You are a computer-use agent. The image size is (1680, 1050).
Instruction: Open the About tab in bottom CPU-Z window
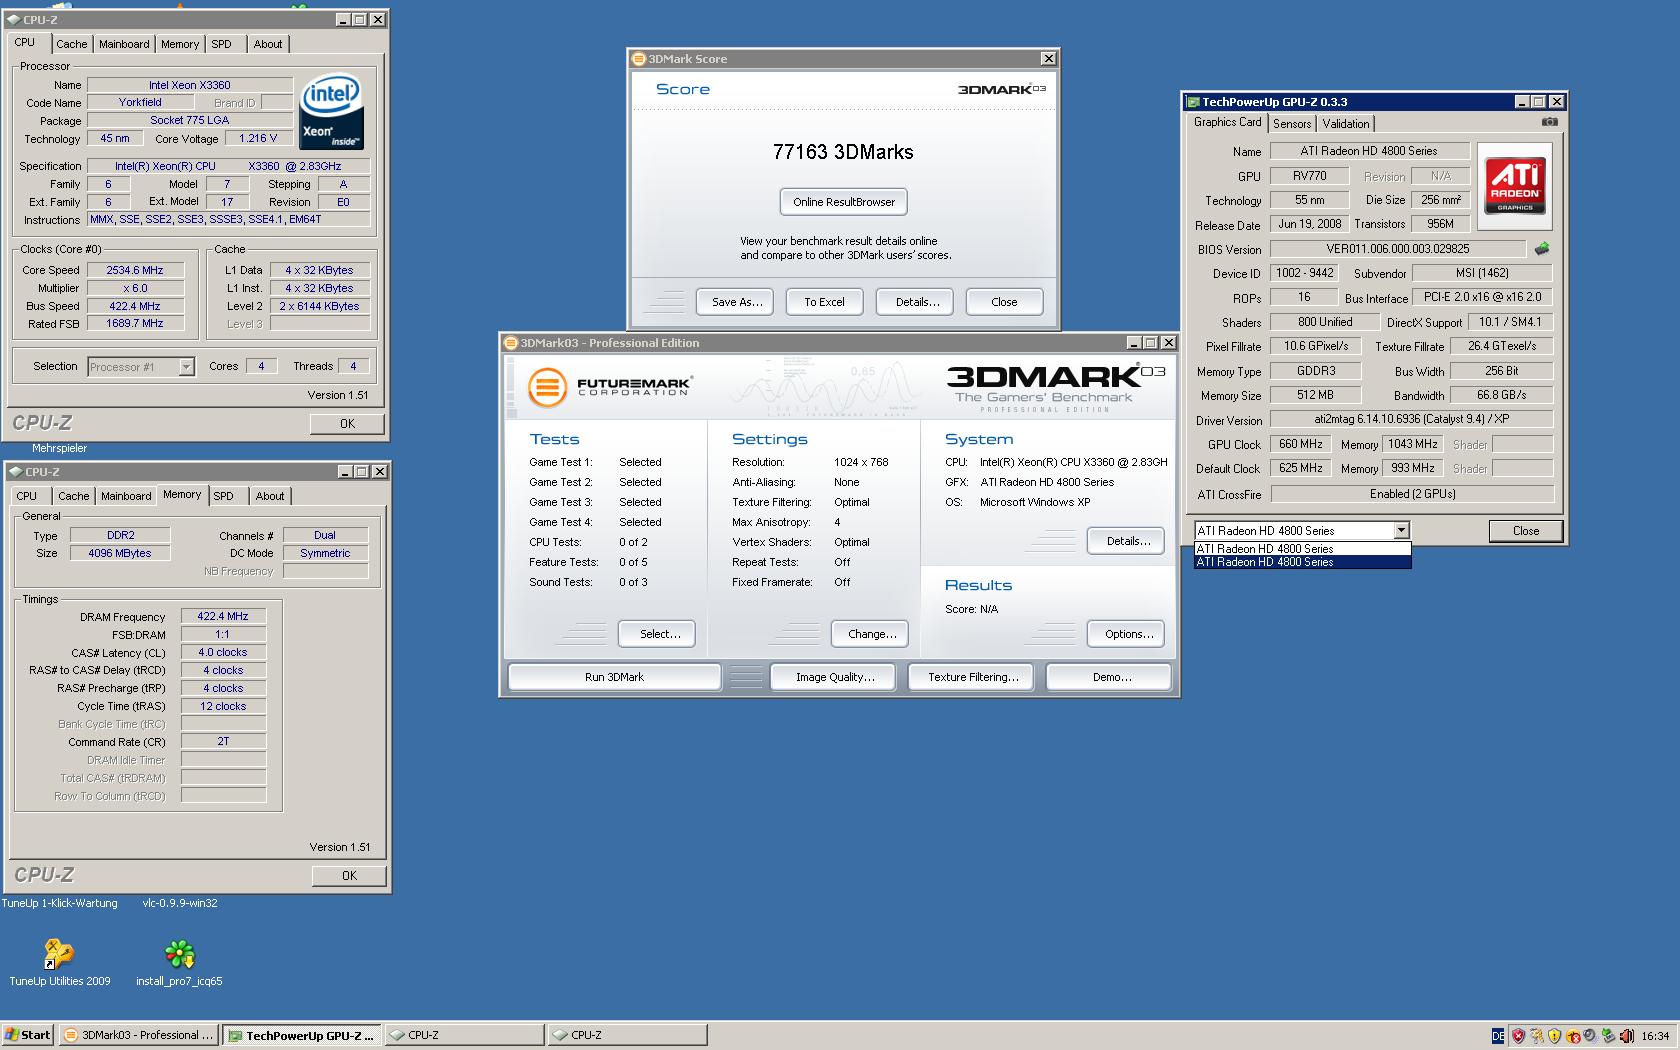point(270,496)
